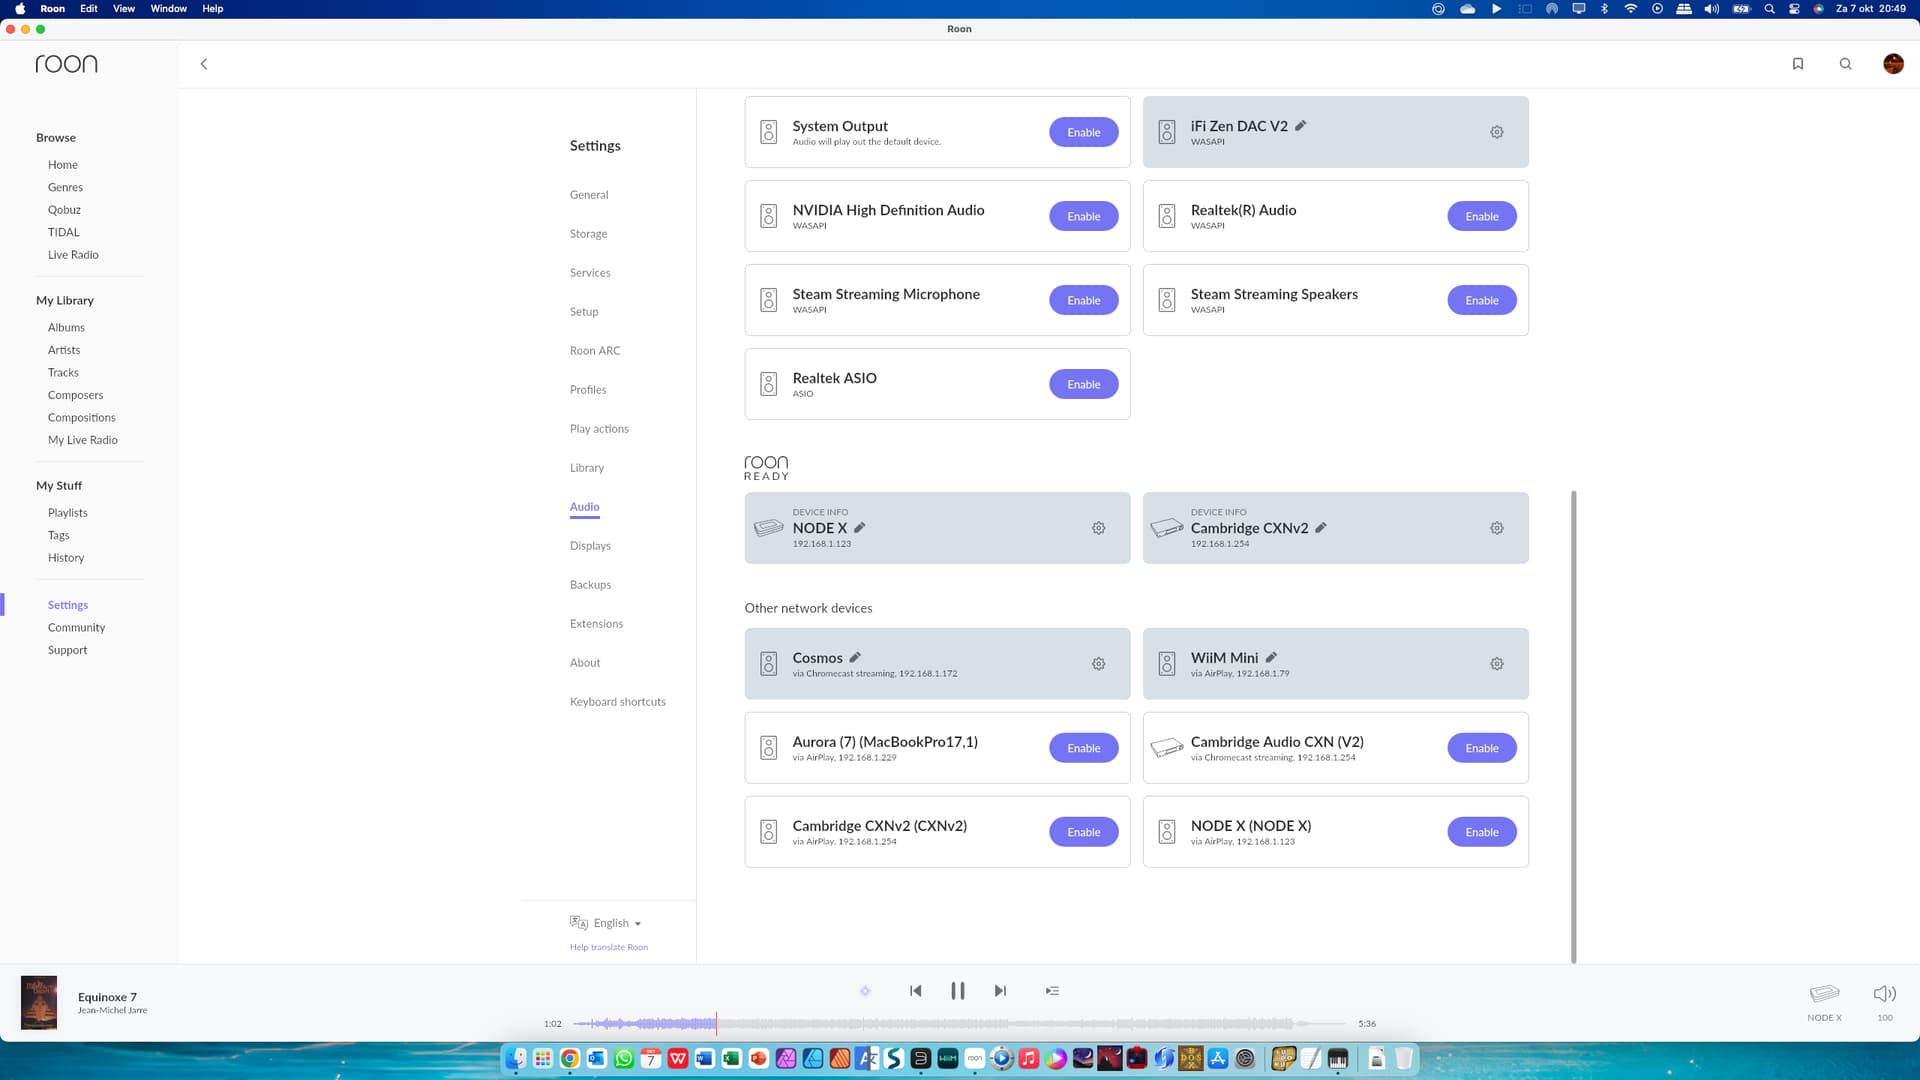Enable Aurora (7) MacBookPro AirPlay device

(1083, 748)
